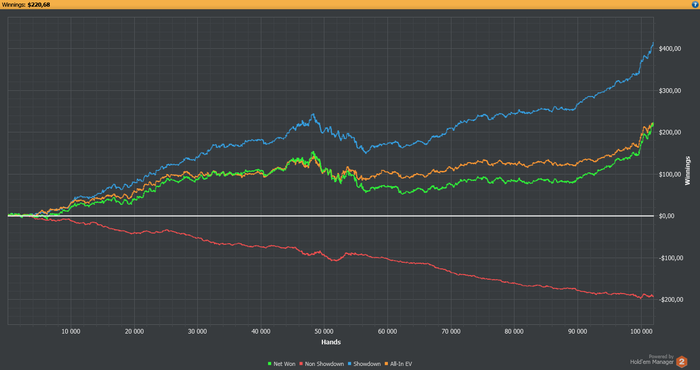Viewport: 700px width, 370px height.
Task: Click the Hands x-axis title
Action: coord(331,342)
